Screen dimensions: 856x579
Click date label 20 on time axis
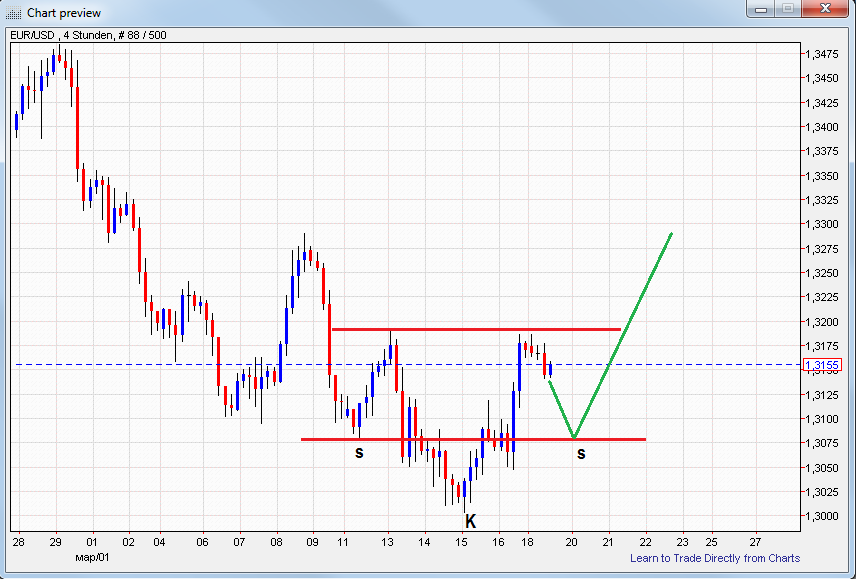572,542
